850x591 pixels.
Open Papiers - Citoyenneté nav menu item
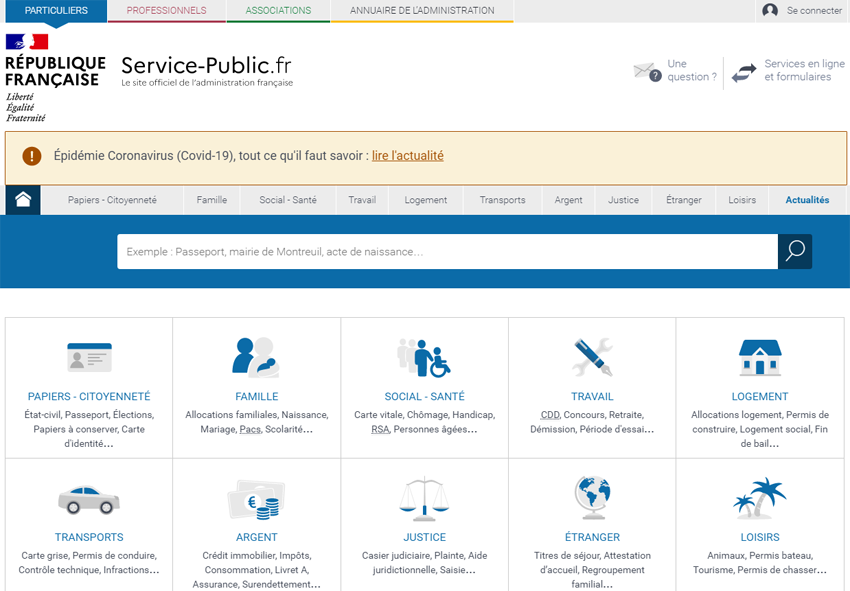pos(112,200)
